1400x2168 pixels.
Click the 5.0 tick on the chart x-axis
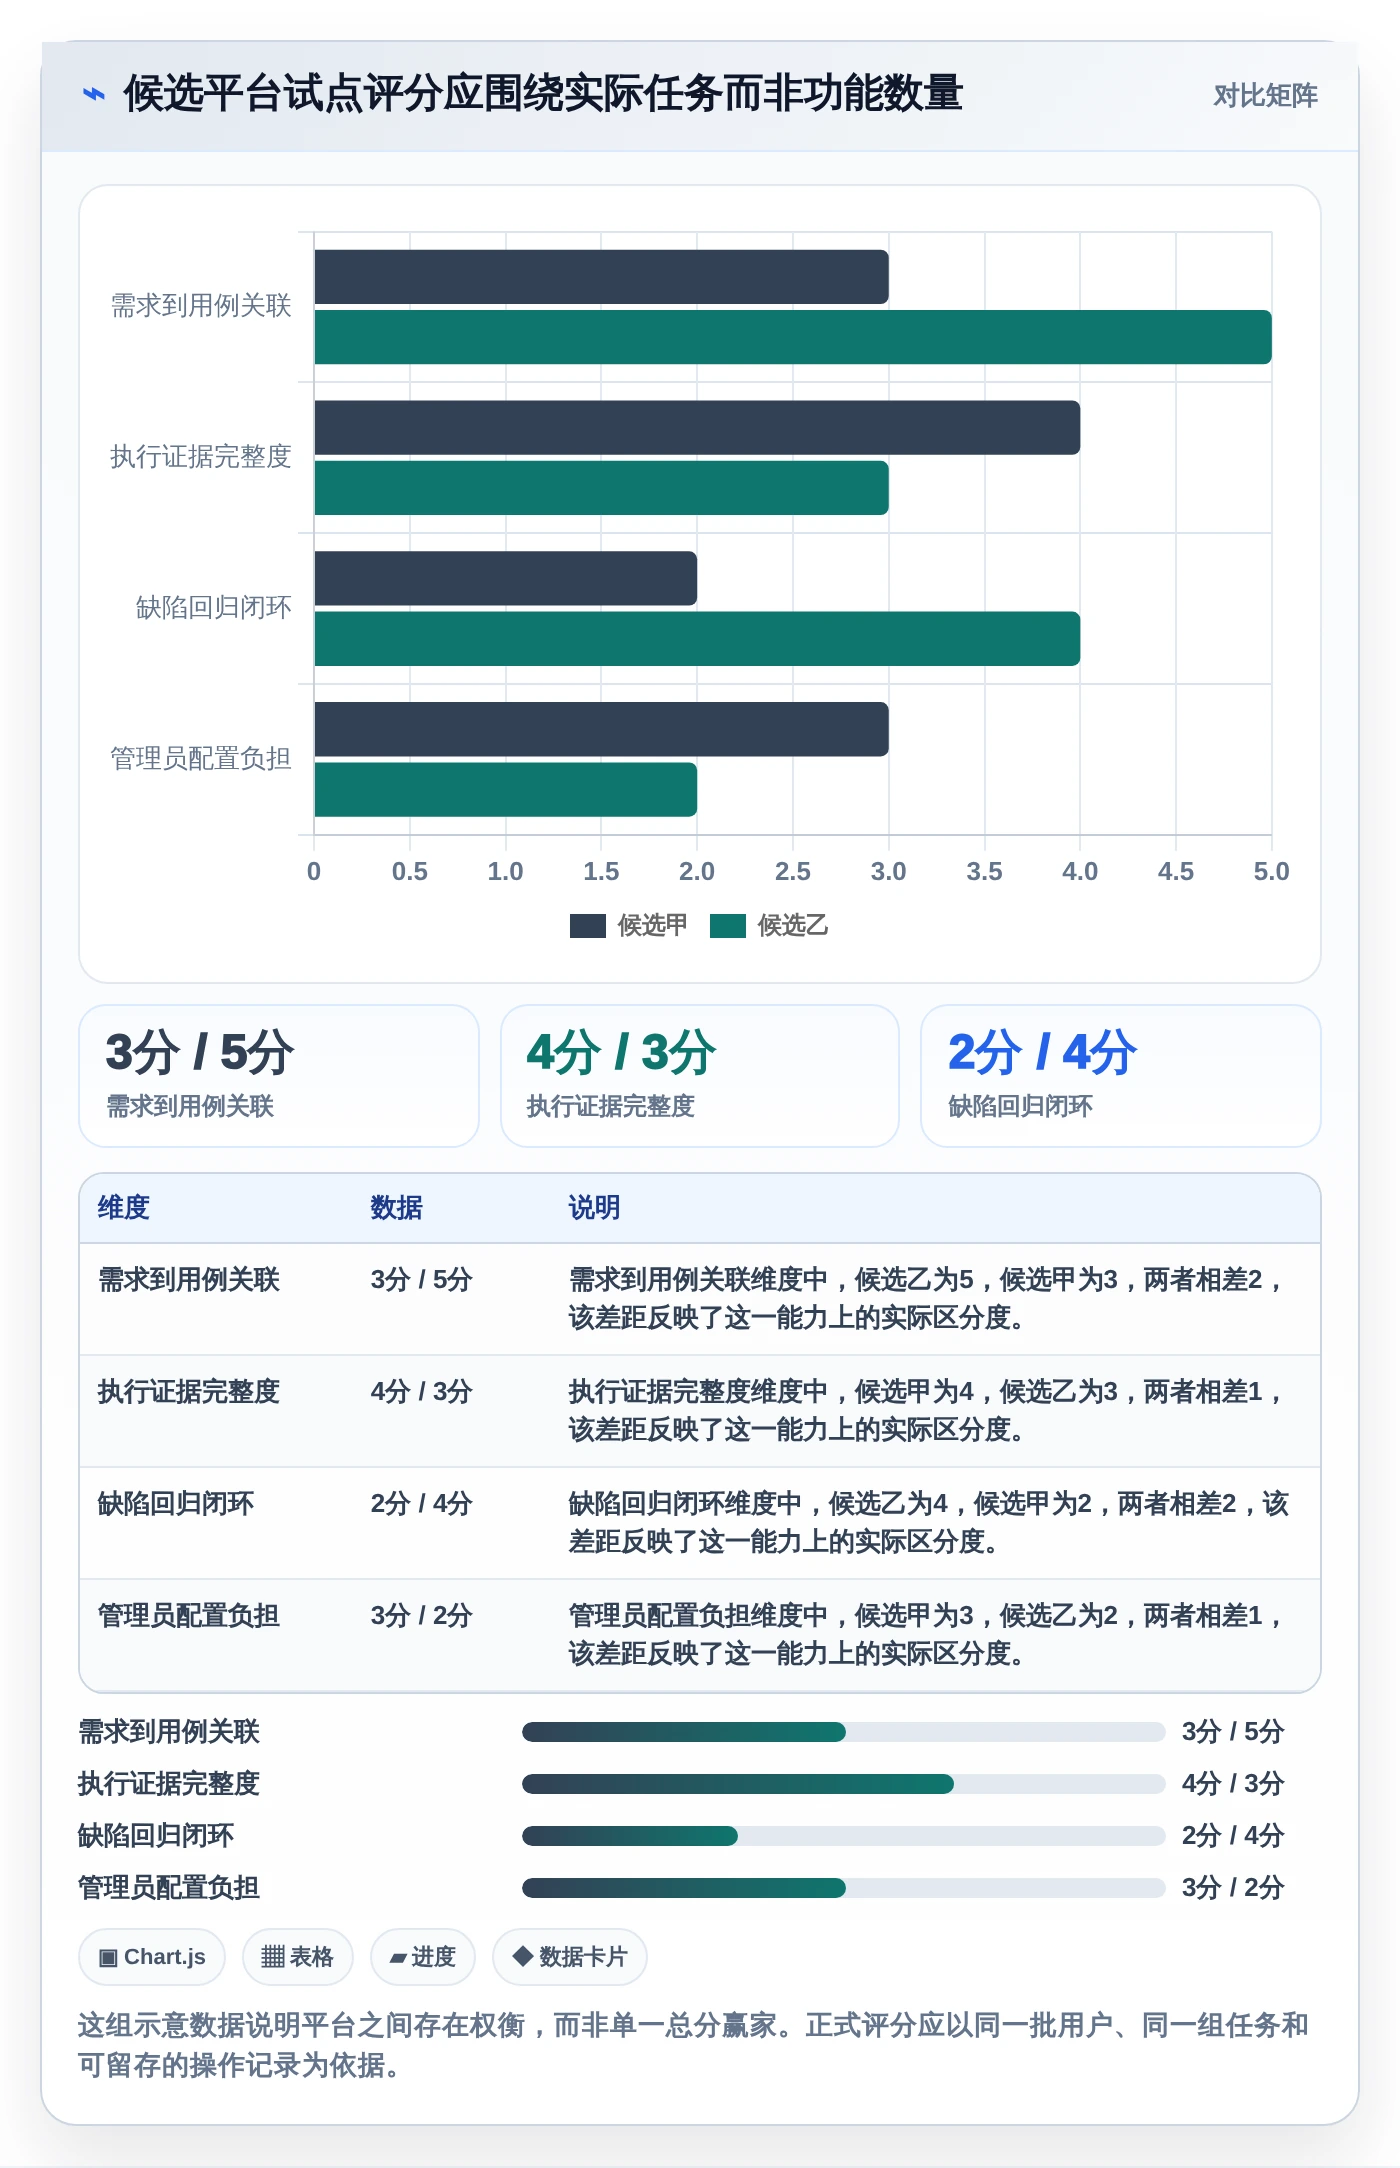pyautogui.click(x=1271, y=872)
